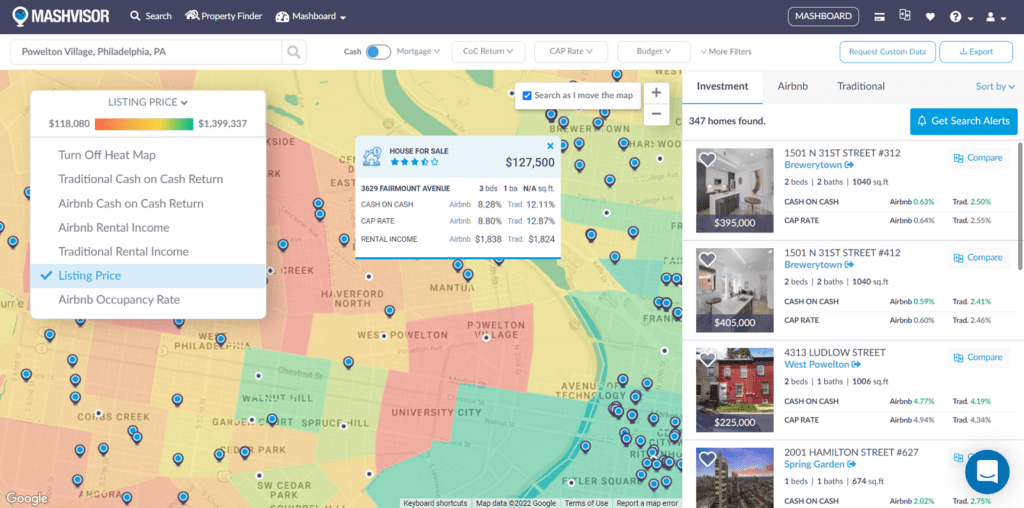Expand the CoC Return filter dropdown

coord(487,51)
